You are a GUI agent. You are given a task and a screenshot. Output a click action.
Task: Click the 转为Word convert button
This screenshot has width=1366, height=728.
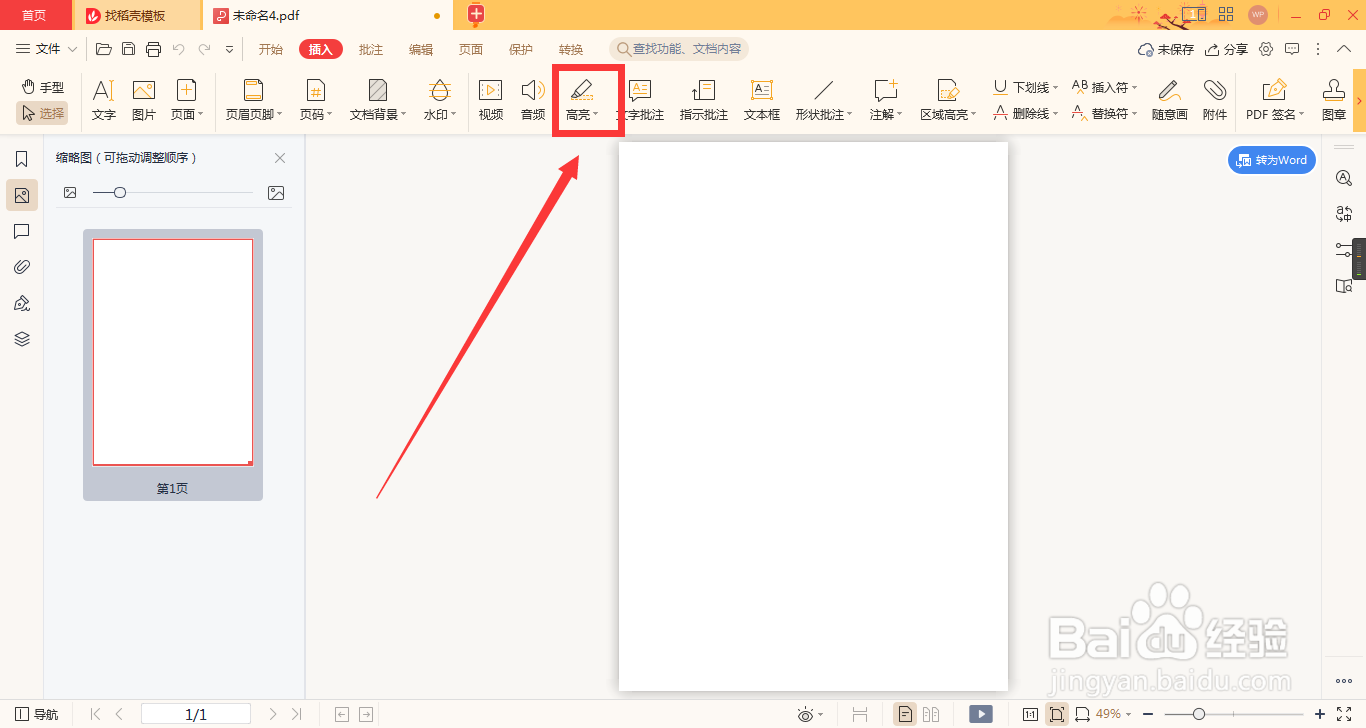click(x=1272, y=160)
